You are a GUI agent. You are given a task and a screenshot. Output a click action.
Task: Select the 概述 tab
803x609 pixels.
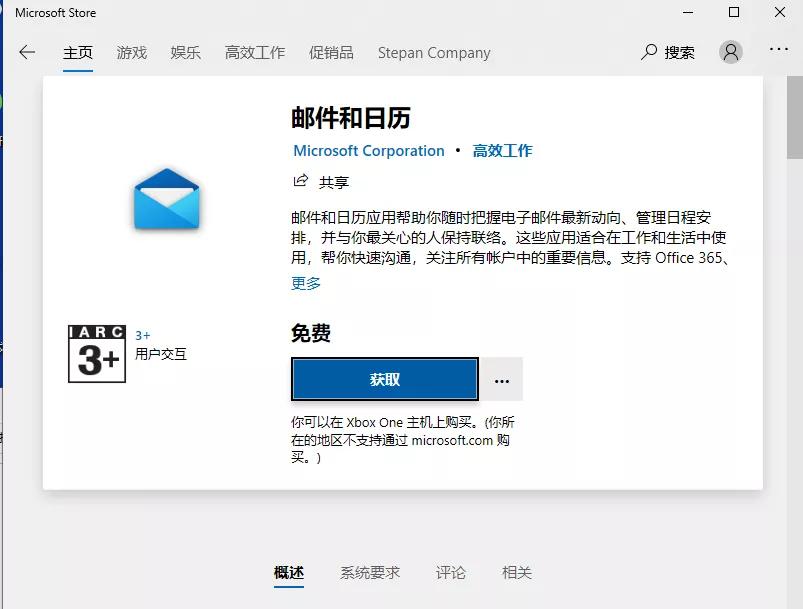[288, 573]
